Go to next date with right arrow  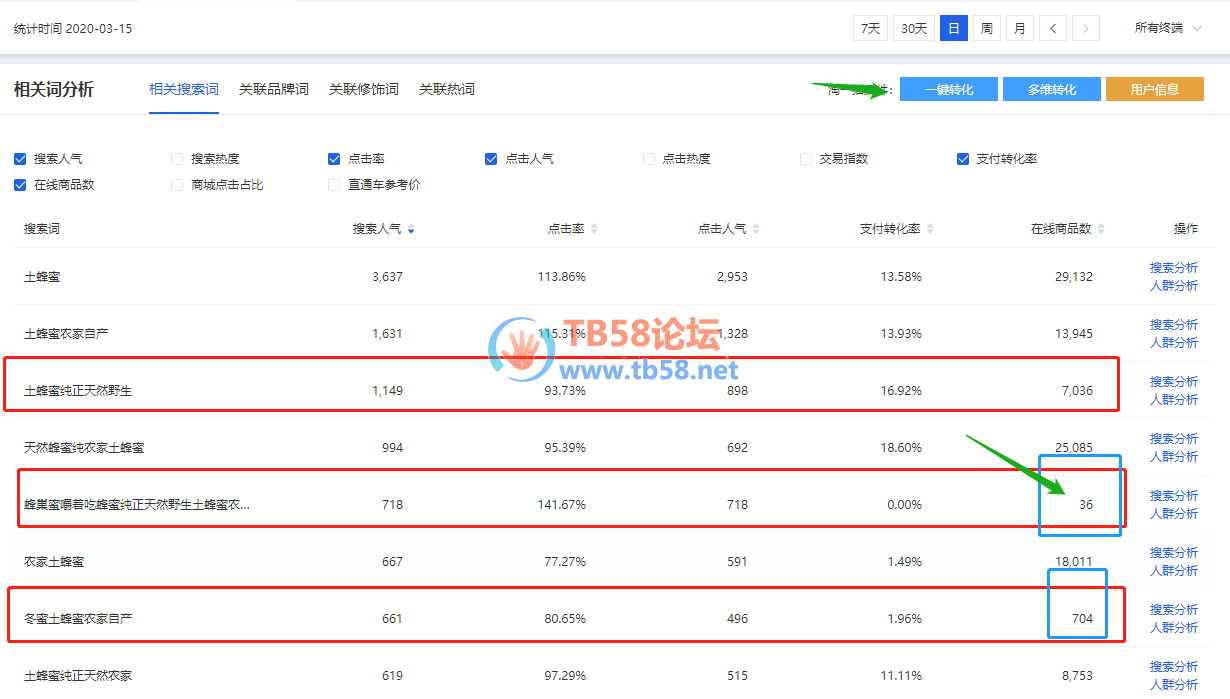[x=1086, y=28]
